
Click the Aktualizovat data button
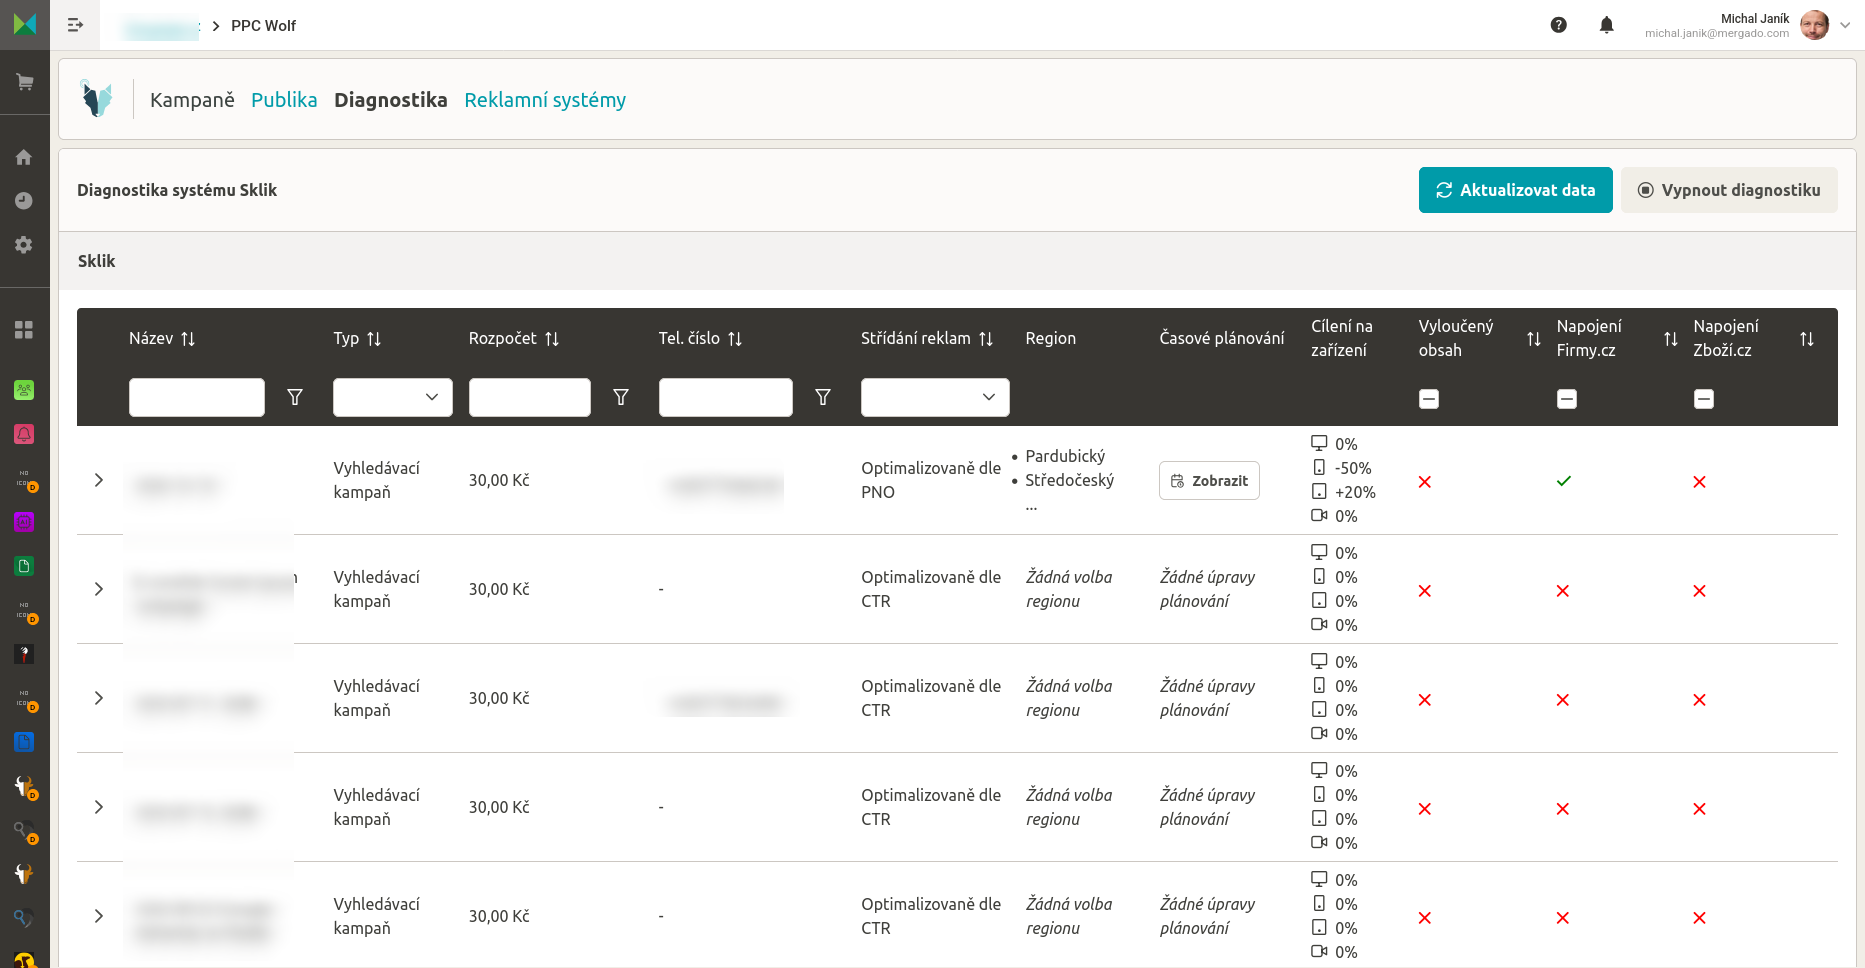click(x=1515, y=190)
